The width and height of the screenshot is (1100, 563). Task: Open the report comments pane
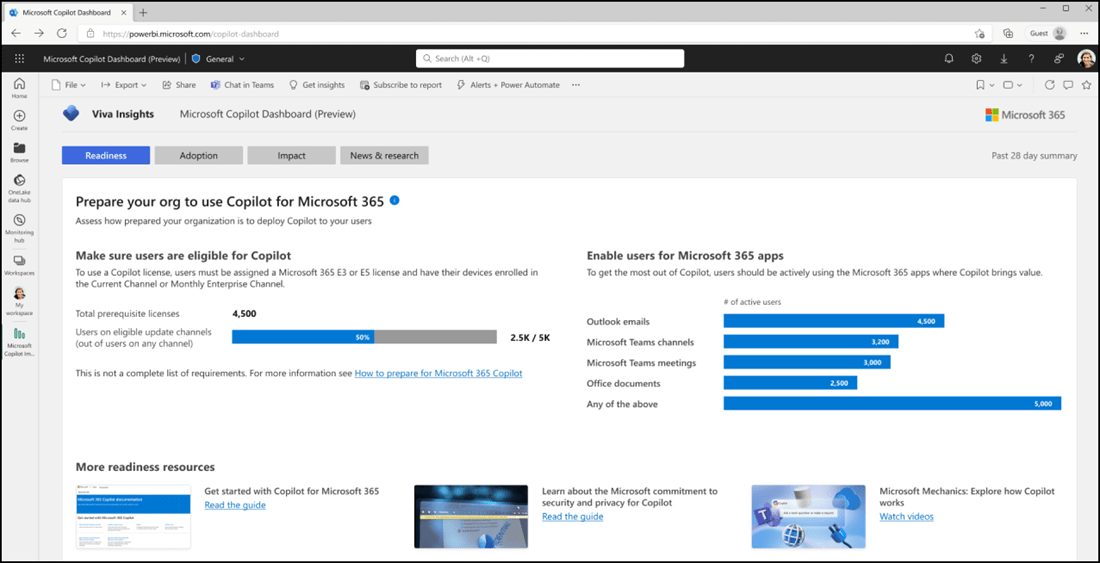[1068, 85]
